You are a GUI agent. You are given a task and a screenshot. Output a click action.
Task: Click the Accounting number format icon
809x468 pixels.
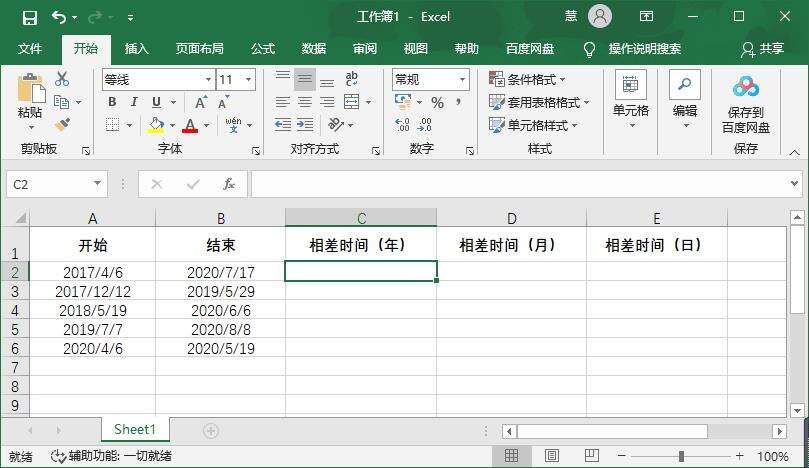[x=403, y=101]
